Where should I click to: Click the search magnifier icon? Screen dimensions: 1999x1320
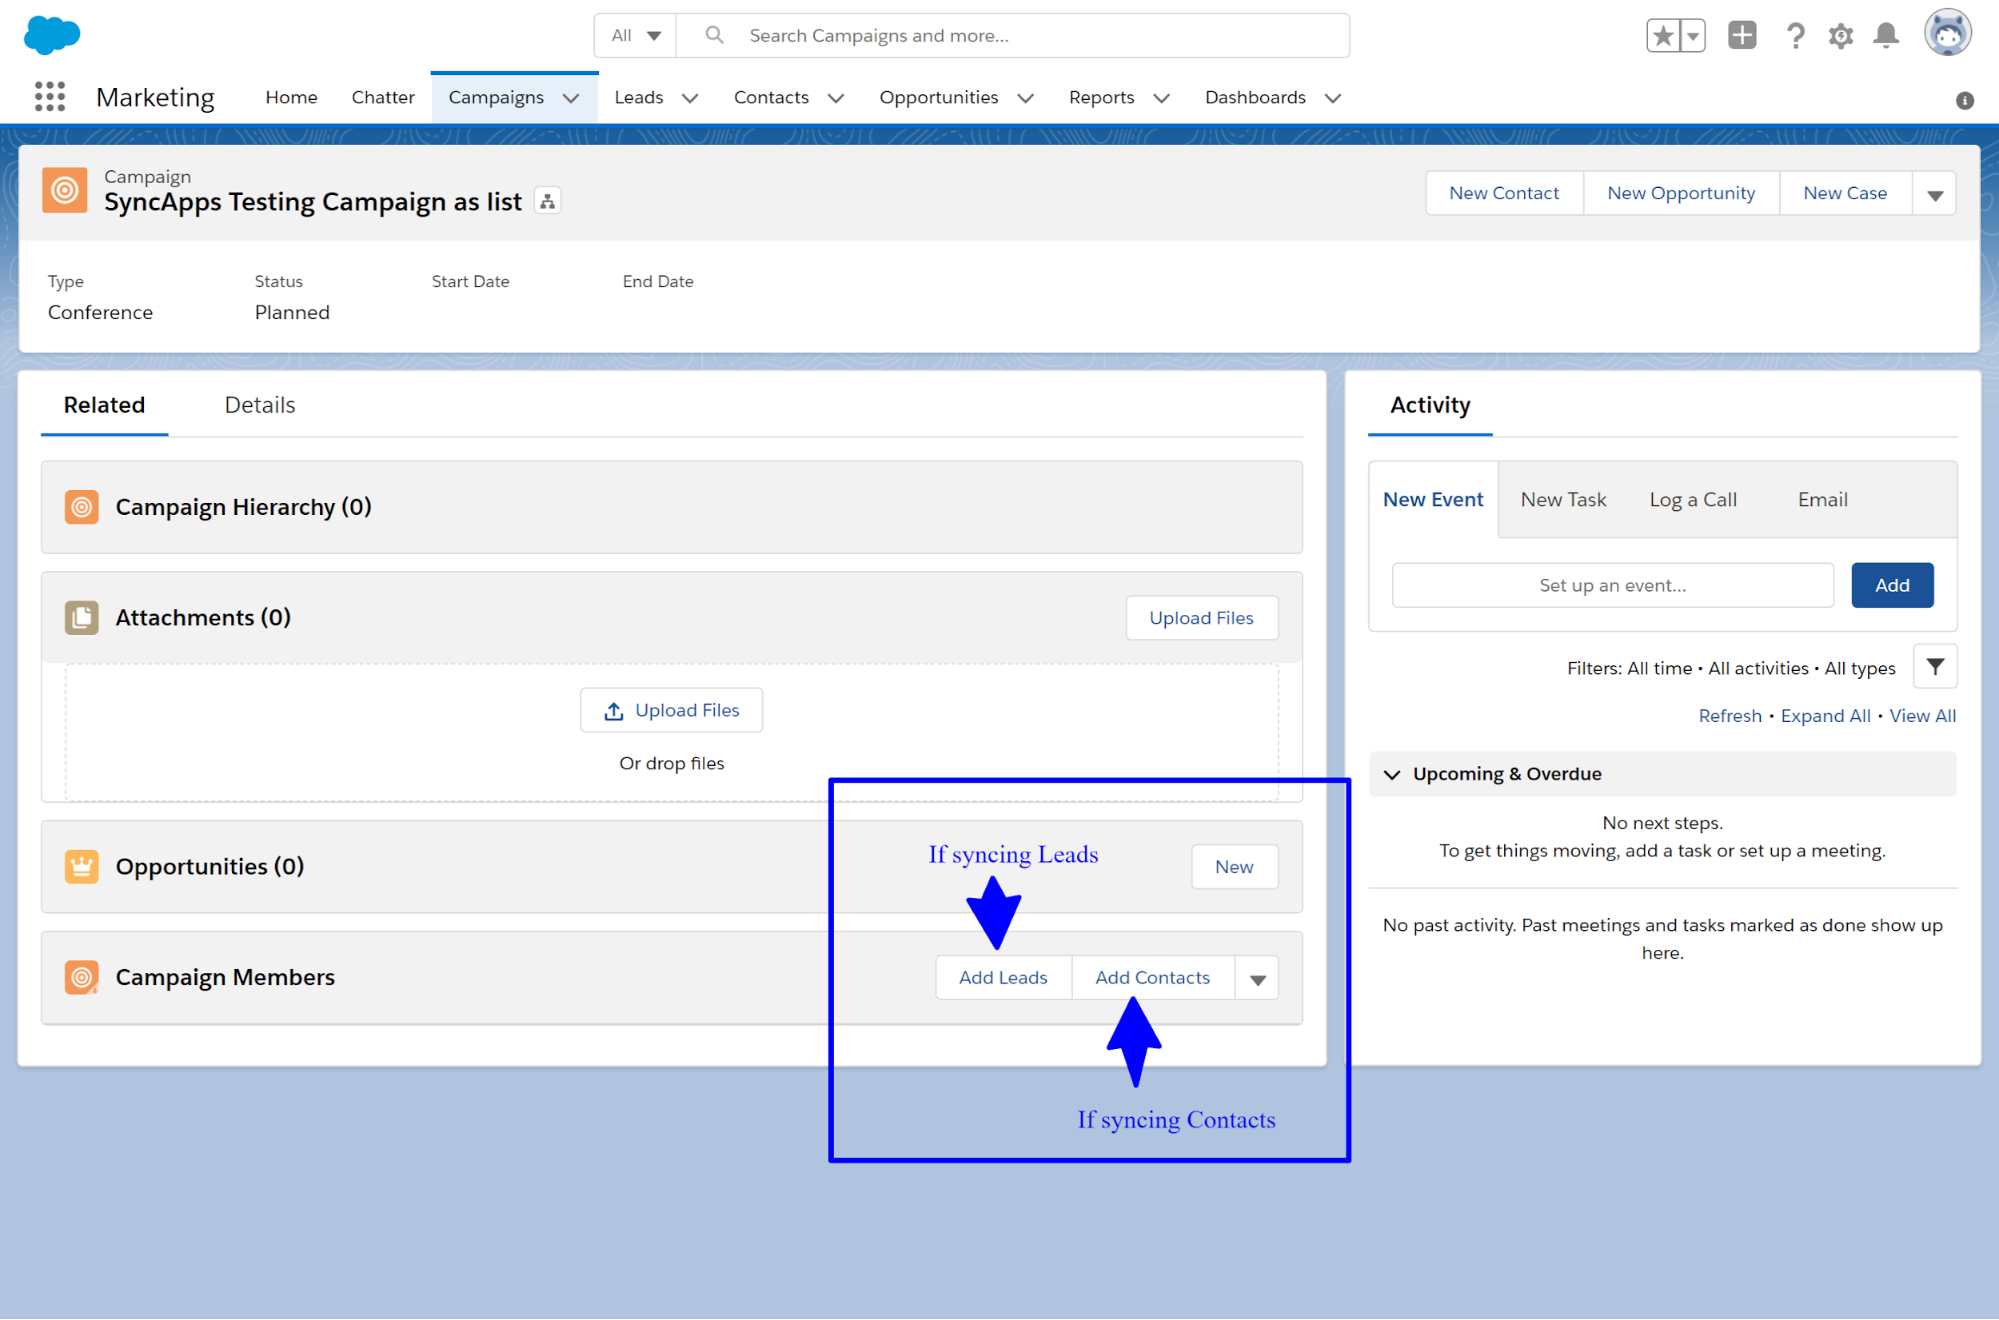pyautogui.click(x=714, y=35)
